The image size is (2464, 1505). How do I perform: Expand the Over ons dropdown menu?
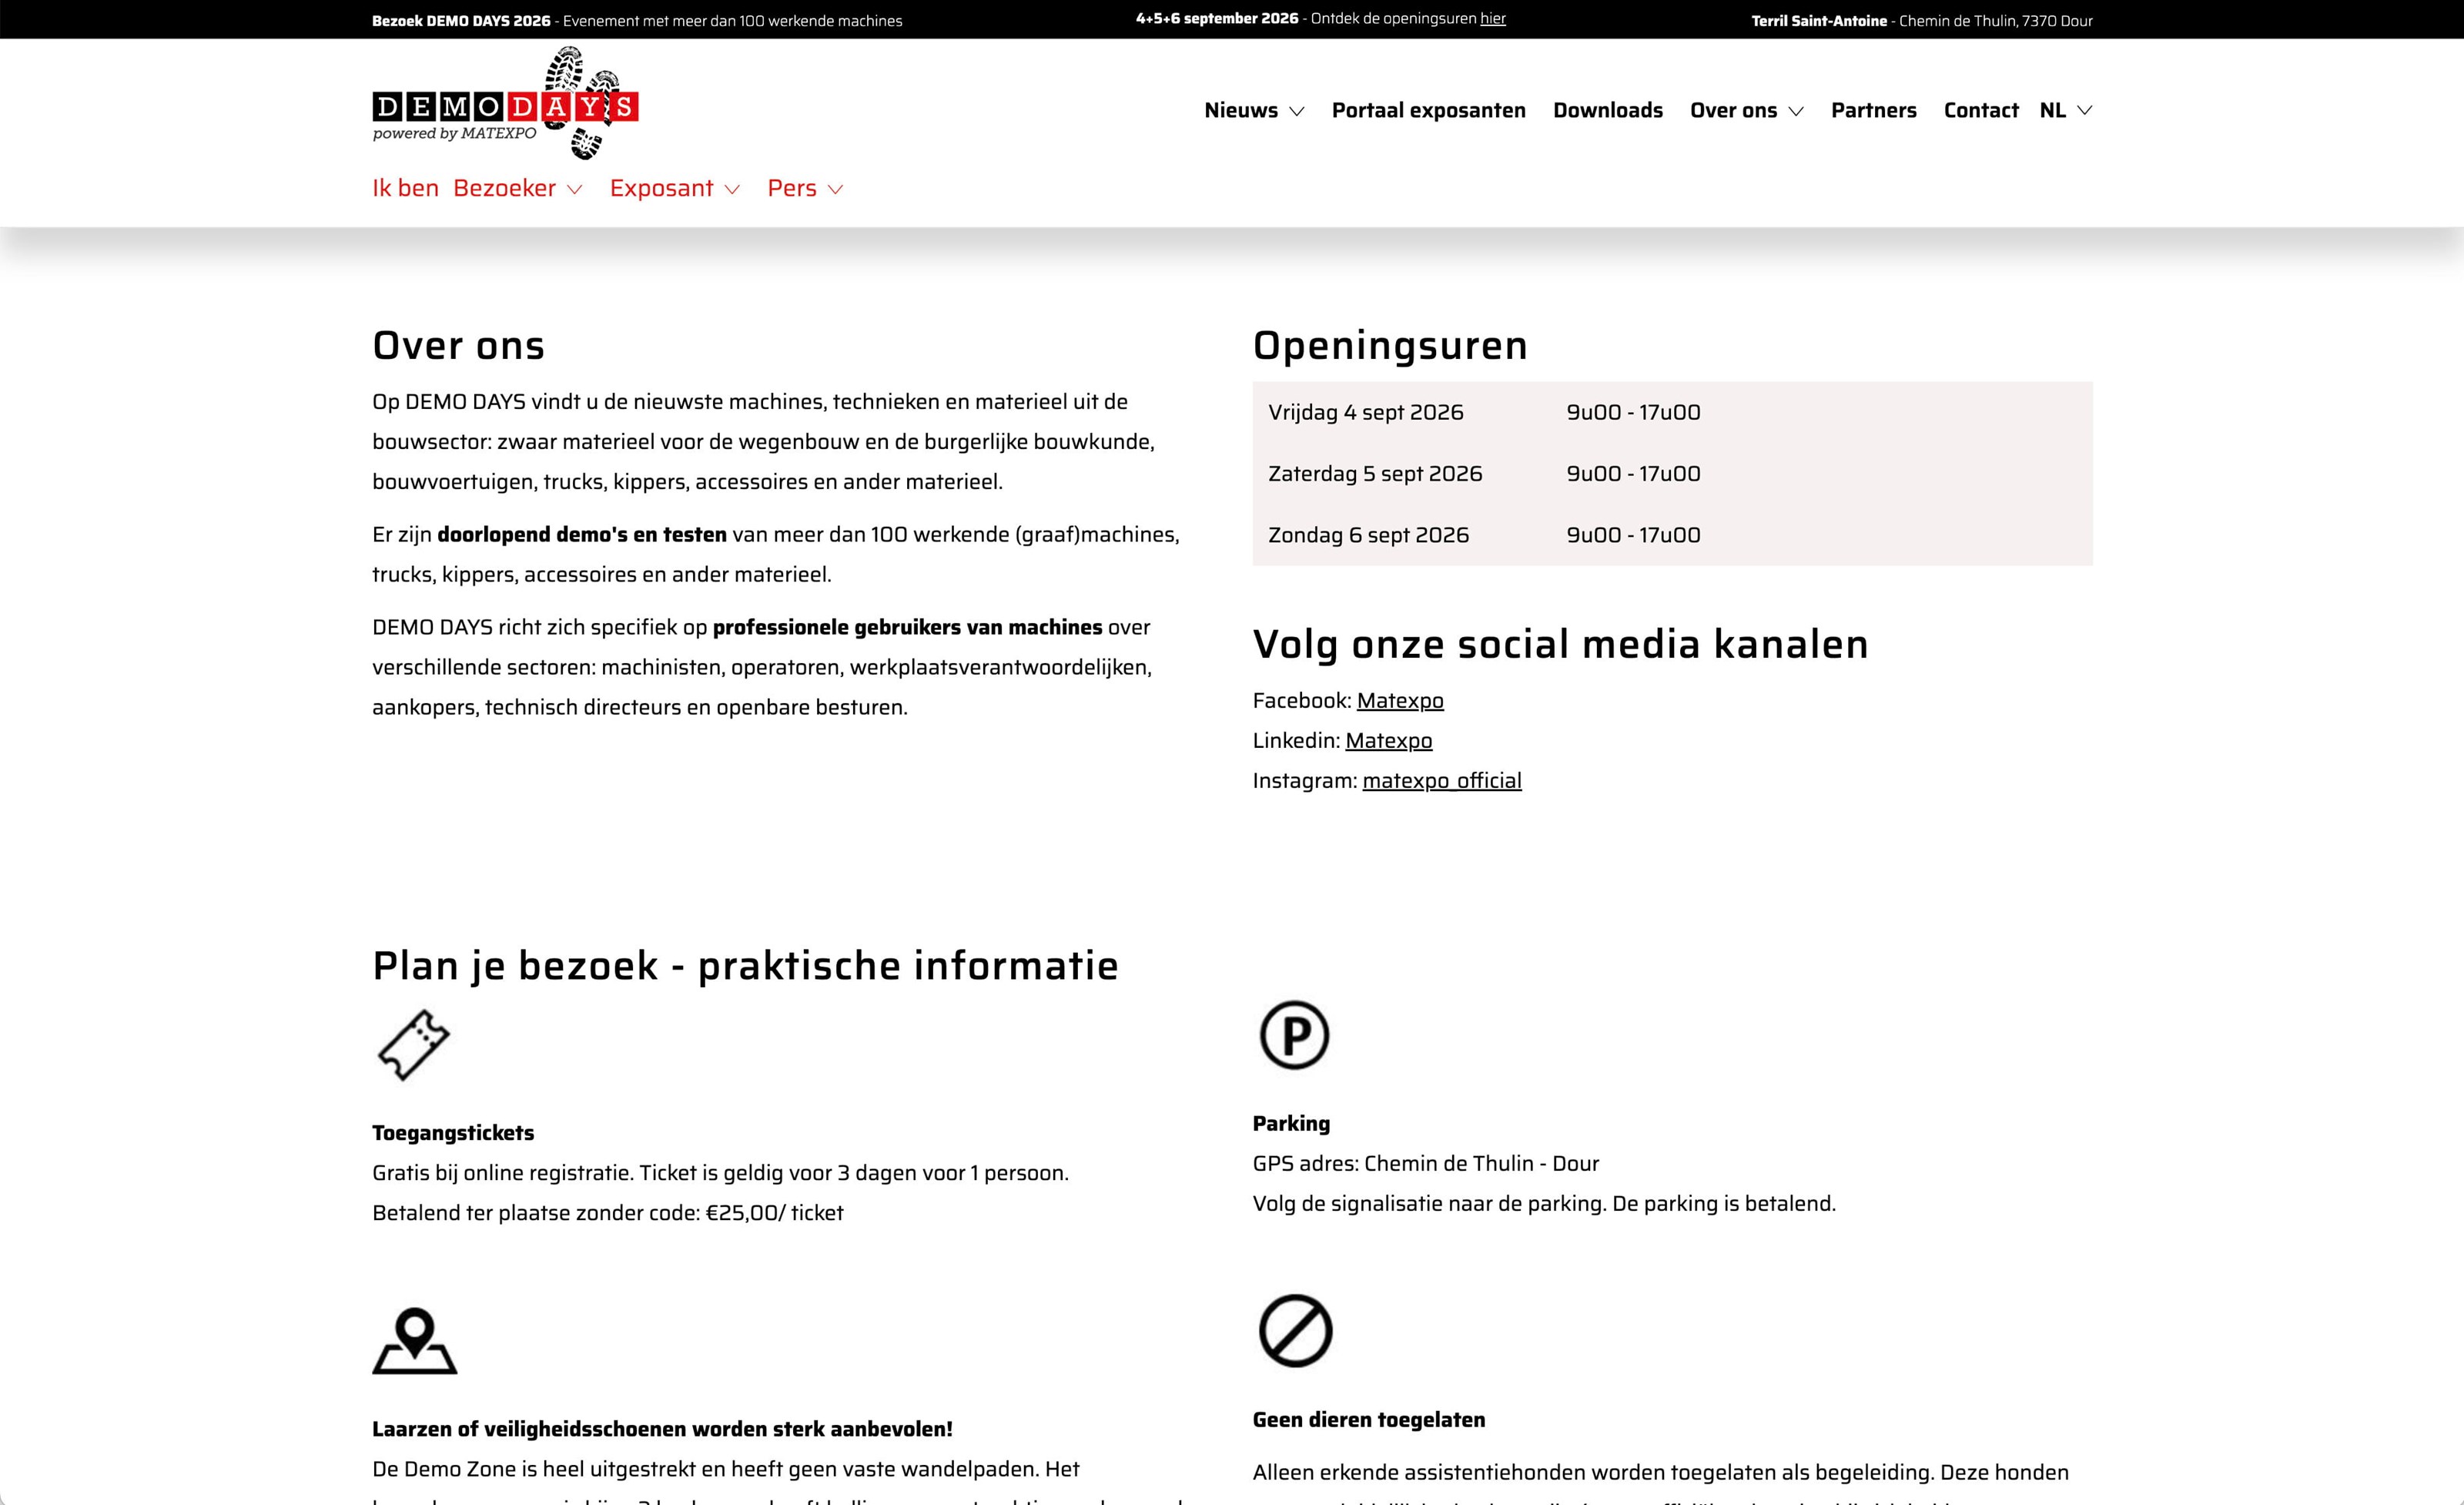(1746, 110)
